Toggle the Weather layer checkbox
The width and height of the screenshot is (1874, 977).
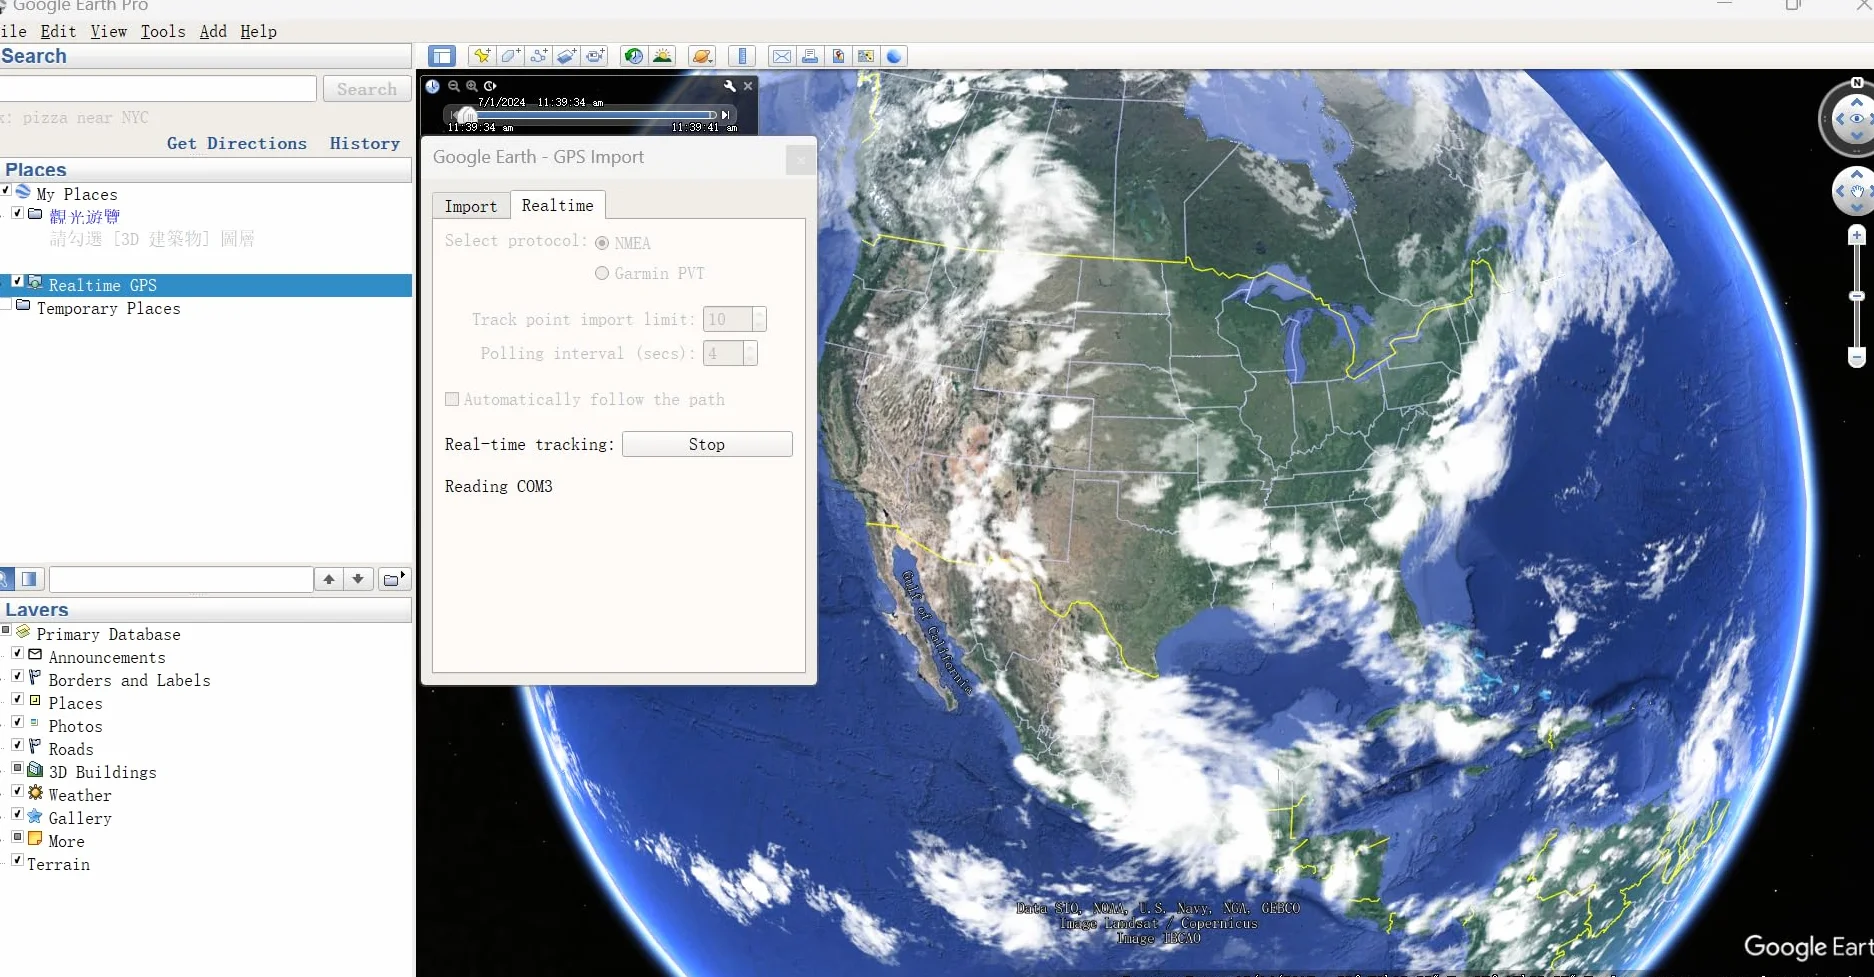coord(17,791)
